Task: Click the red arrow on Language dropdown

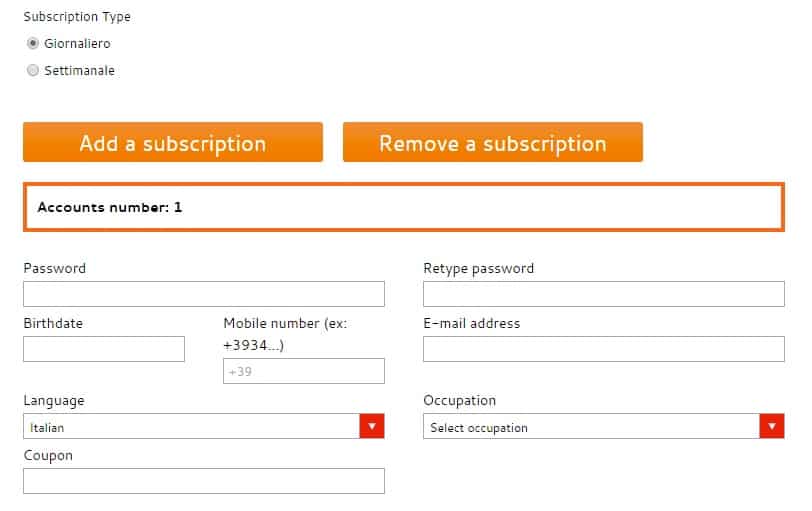Action: point(372,426)
